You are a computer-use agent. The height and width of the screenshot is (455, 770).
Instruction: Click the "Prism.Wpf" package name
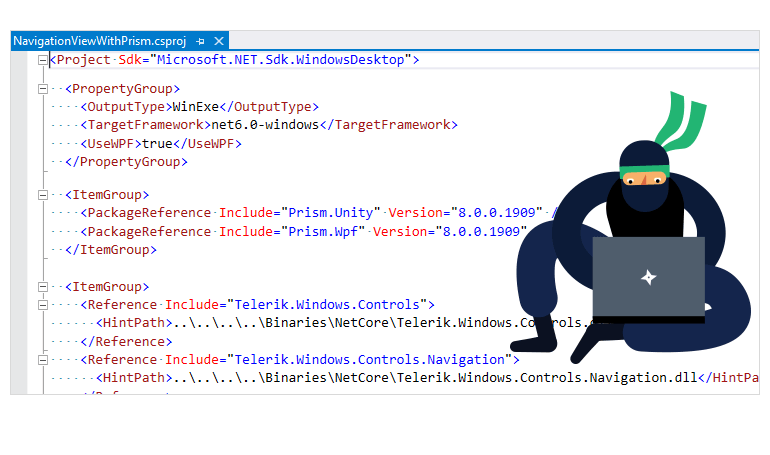(x=323, y=231)
